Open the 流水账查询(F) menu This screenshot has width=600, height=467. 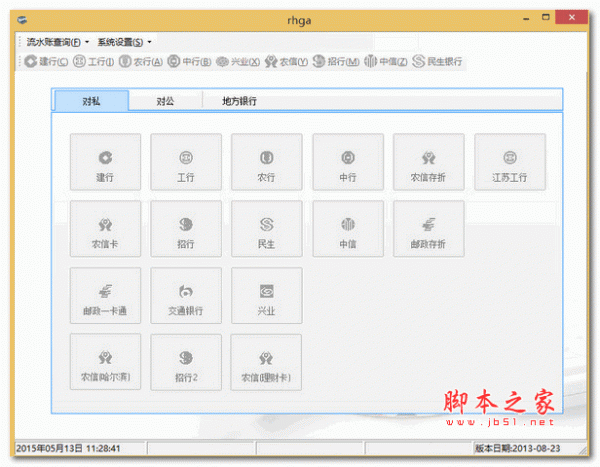54,42
